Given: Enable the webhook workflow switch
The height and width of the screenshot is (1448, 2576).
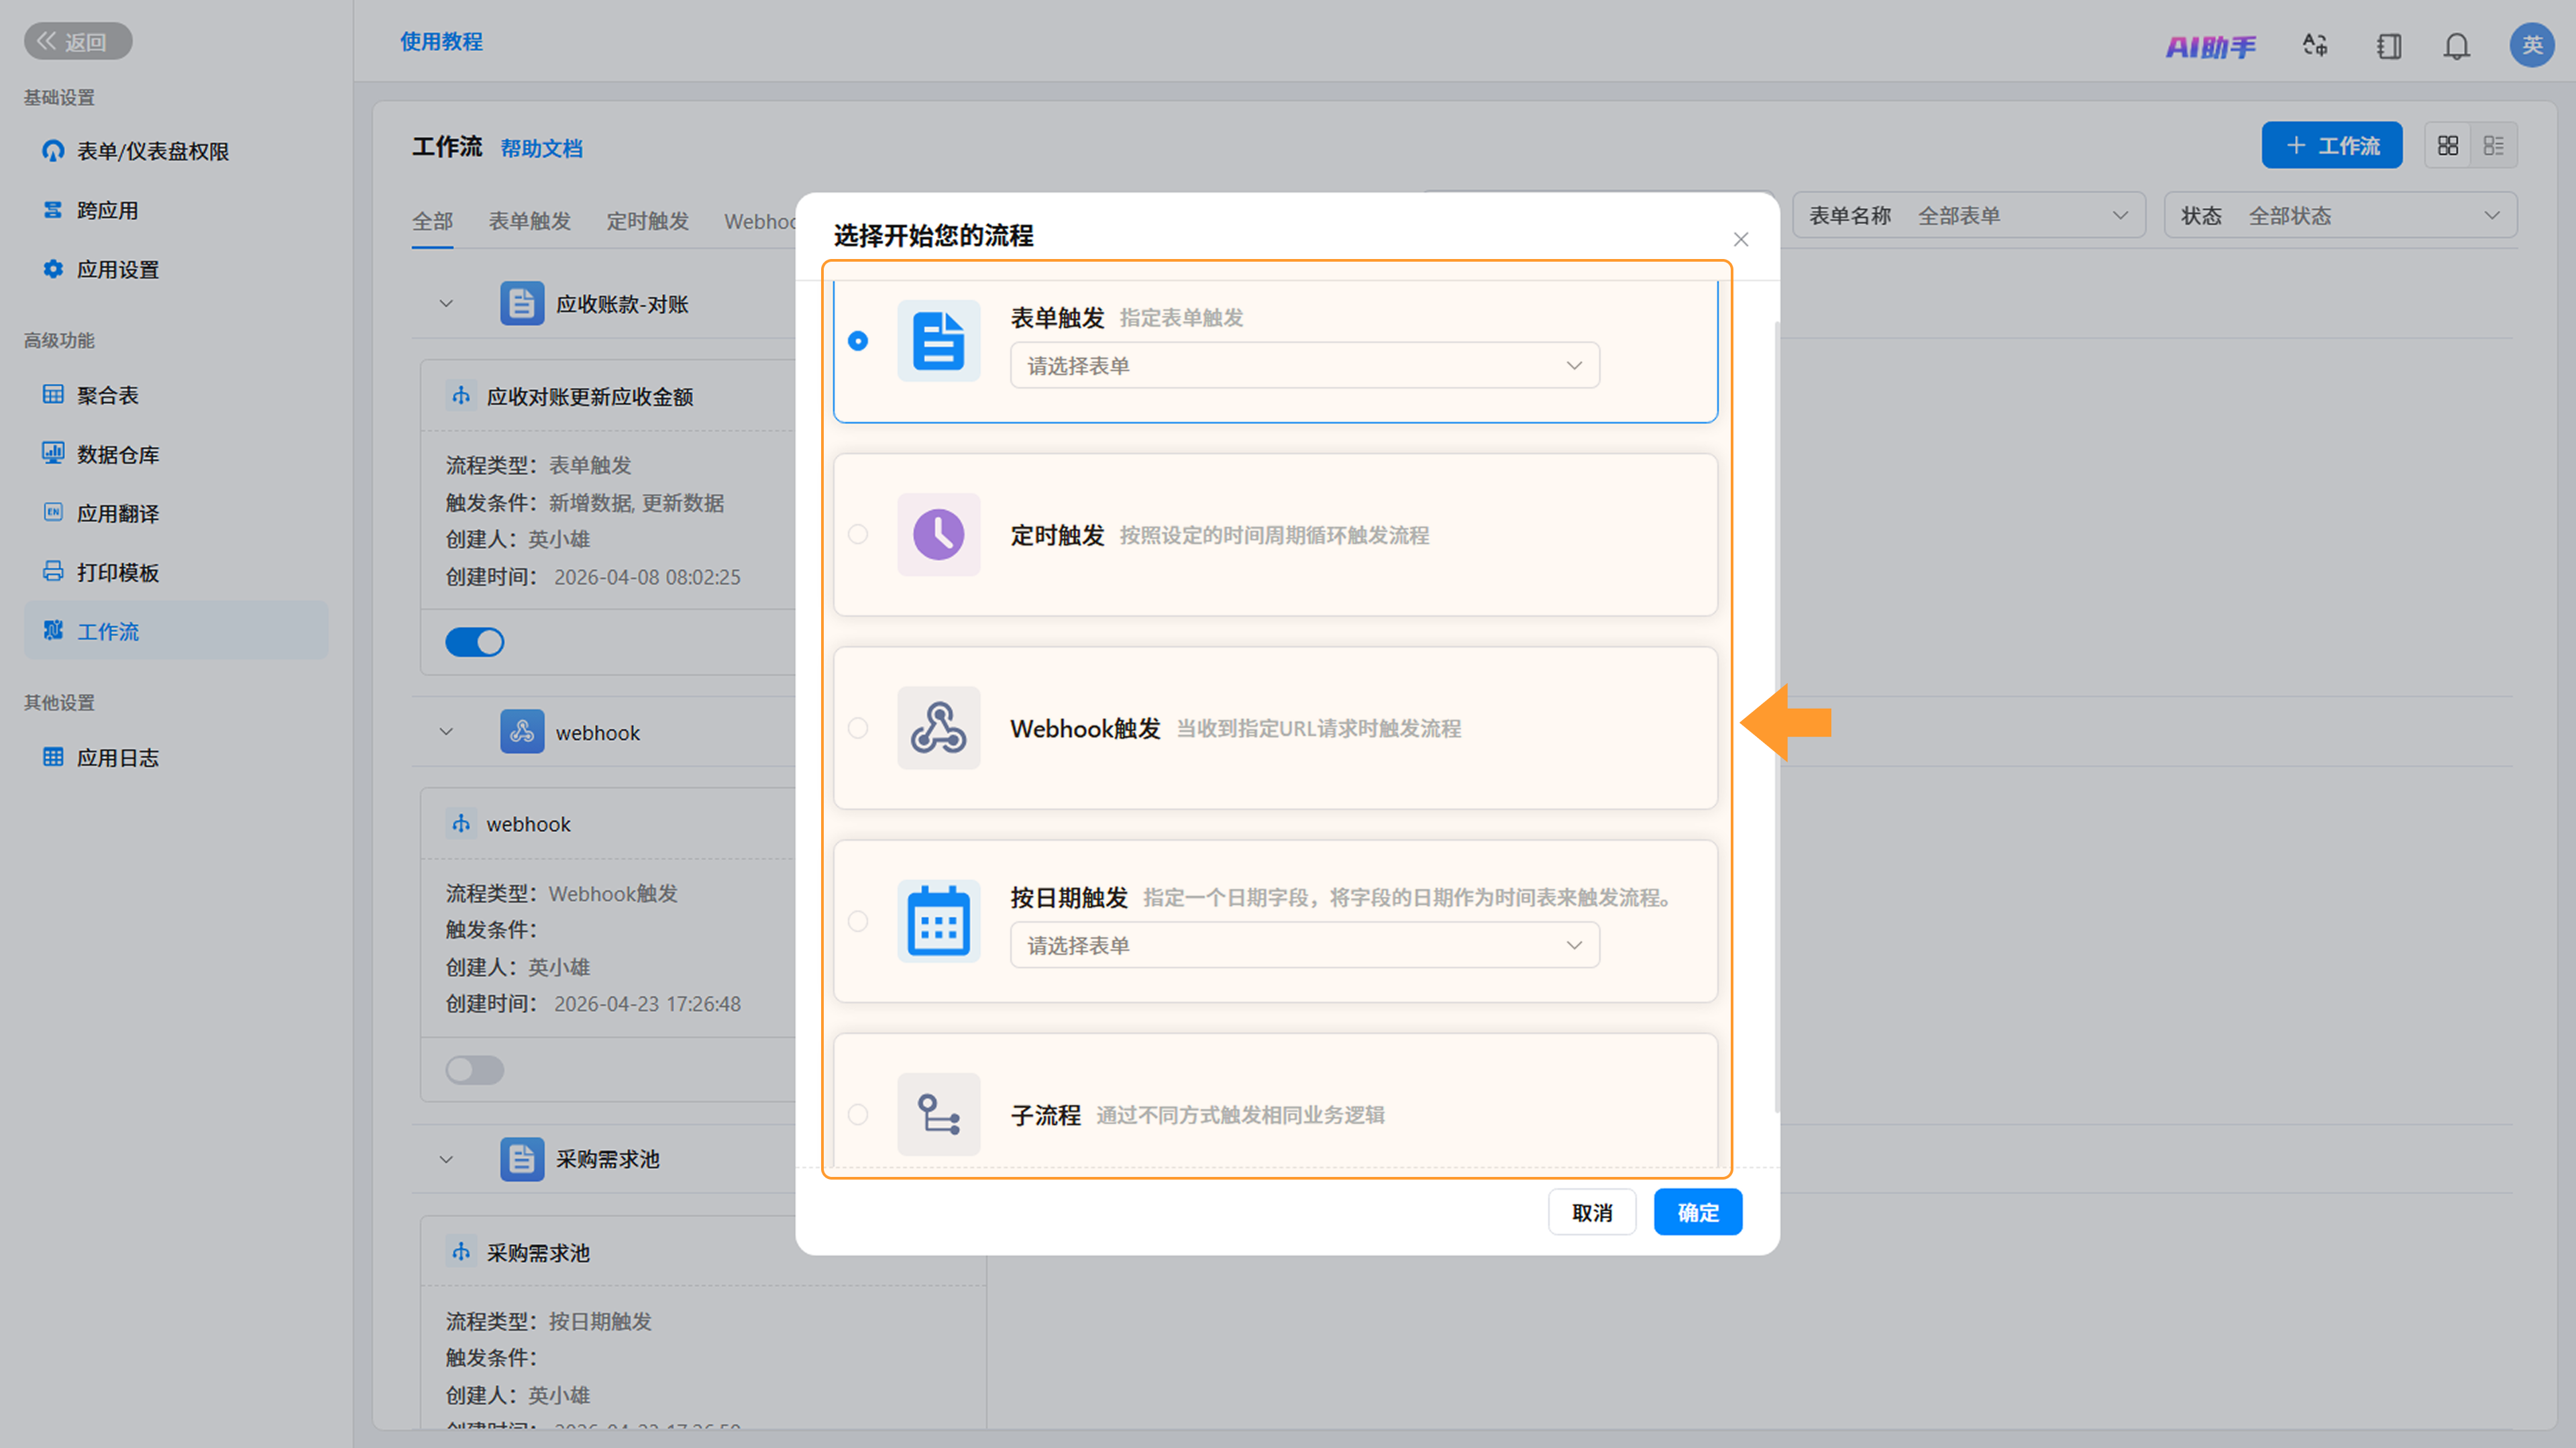Looking at the screenshot, I should (475, 1070).
